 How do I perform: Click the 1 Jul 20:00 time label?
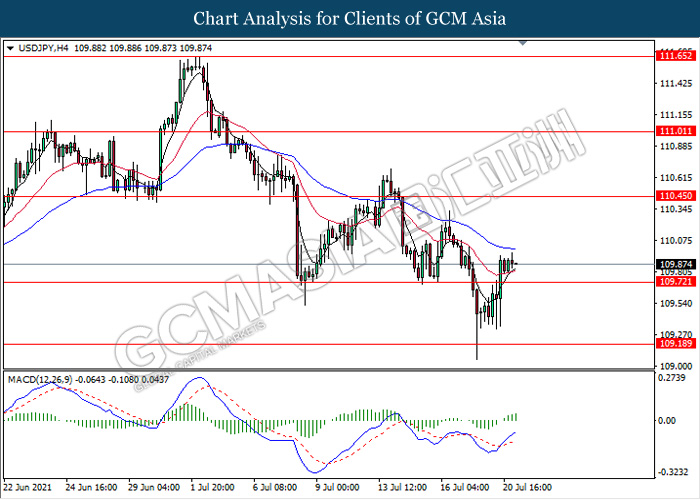[x=212, y=487]
